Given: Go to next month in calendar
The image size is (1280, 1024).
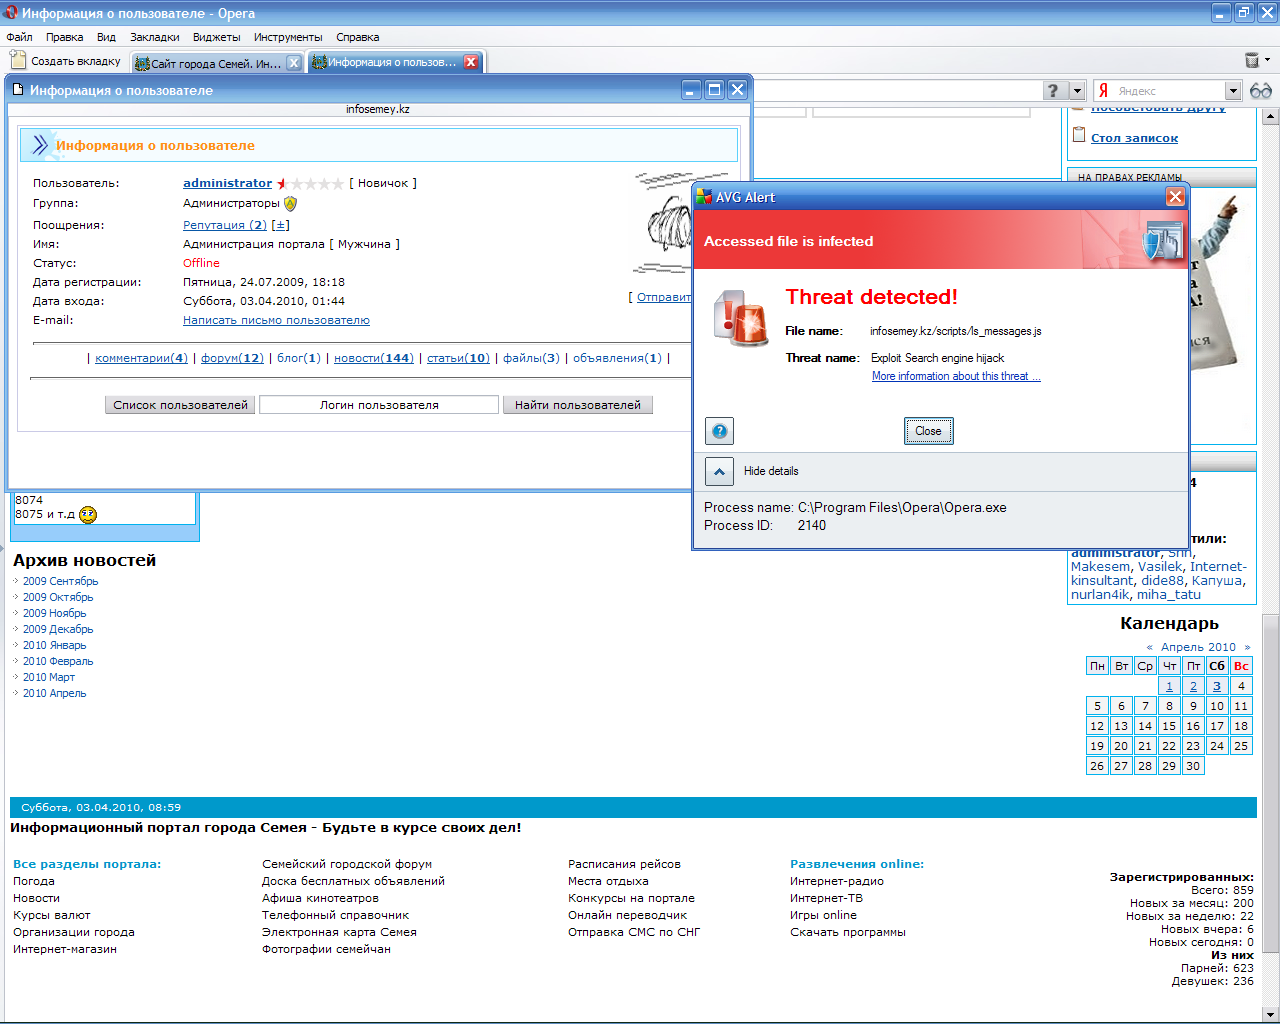Looking at the screenshot, I should pyautogui.click(x=1247, y=647).
